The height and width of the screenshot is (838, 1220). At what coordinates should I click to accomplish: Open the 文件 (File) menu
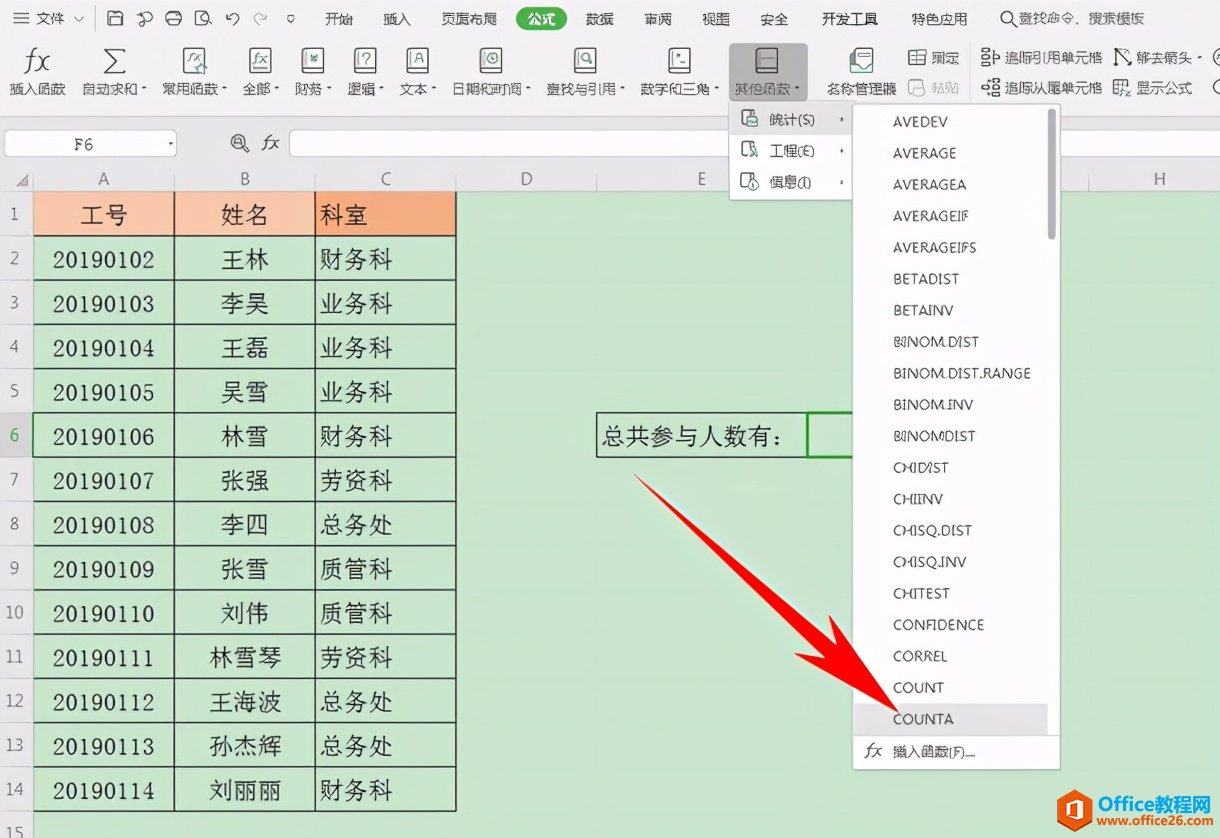pyautogui.click(x=49, y=19)
